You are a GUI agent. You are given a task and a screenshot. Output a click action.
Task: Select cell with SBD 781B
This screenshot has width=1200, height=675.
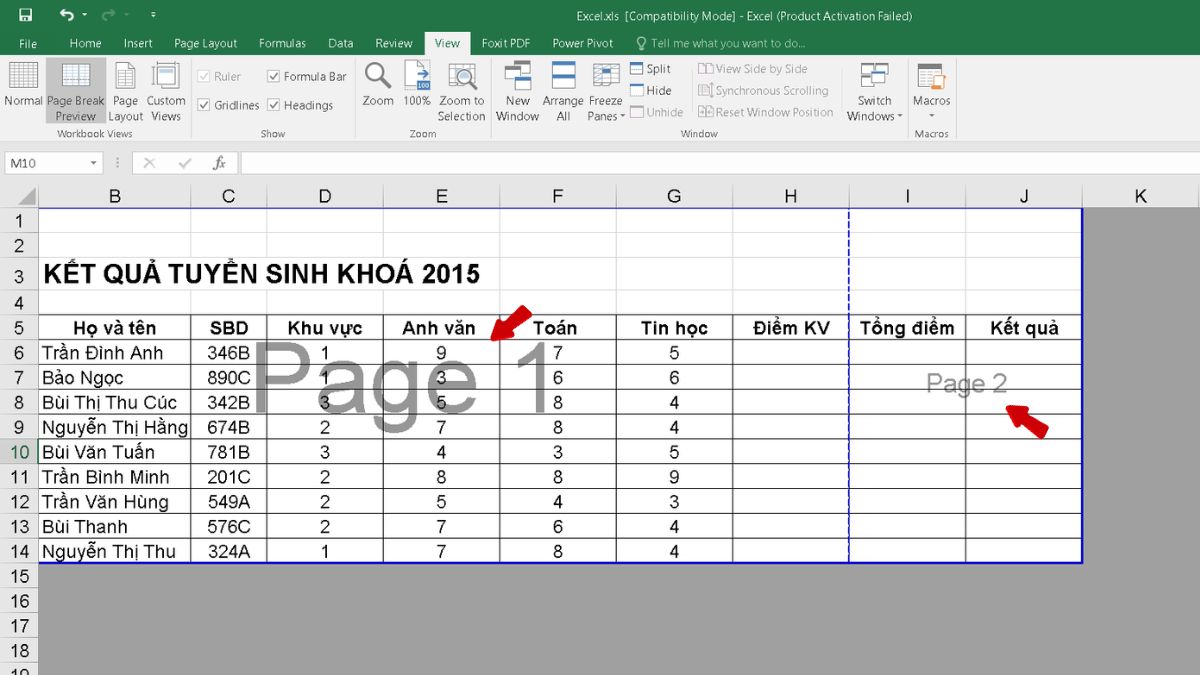point(229,452)
